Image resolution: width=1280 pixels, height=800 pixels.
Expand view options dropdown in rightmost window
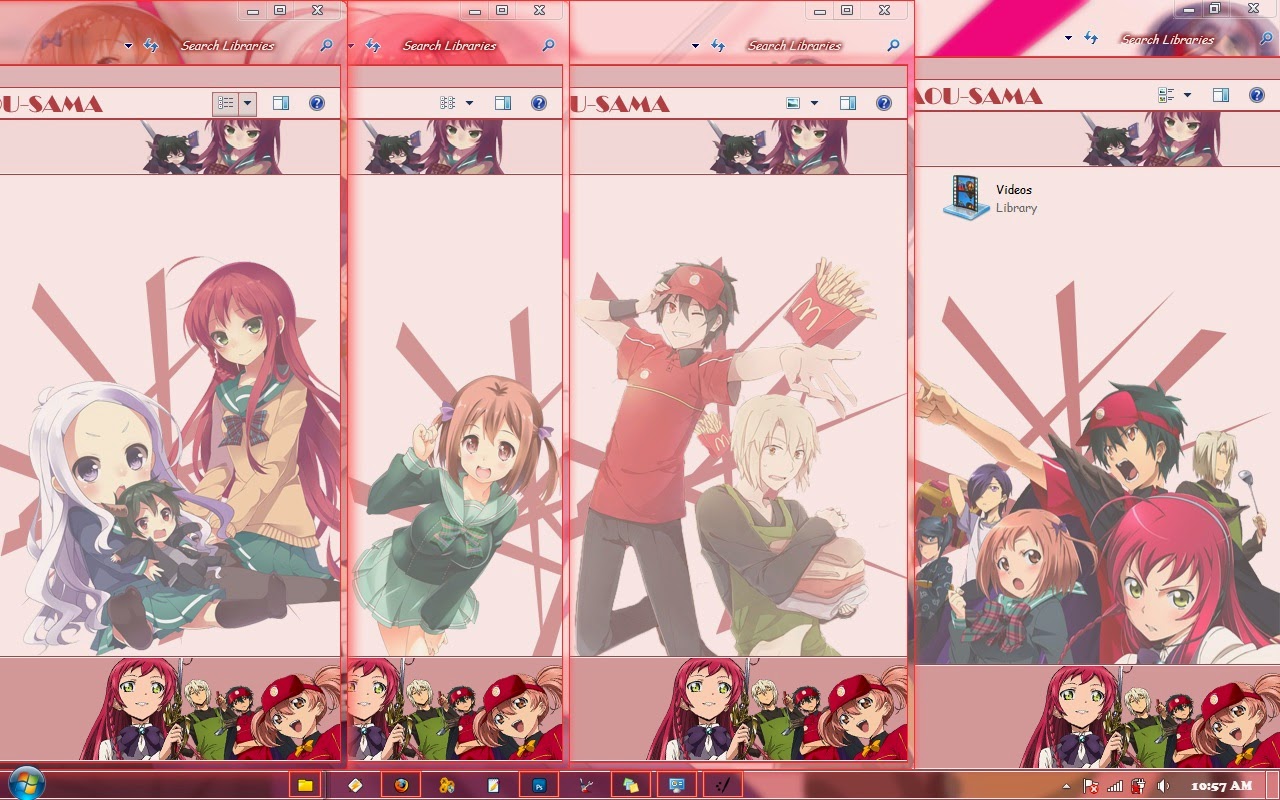1187,95
